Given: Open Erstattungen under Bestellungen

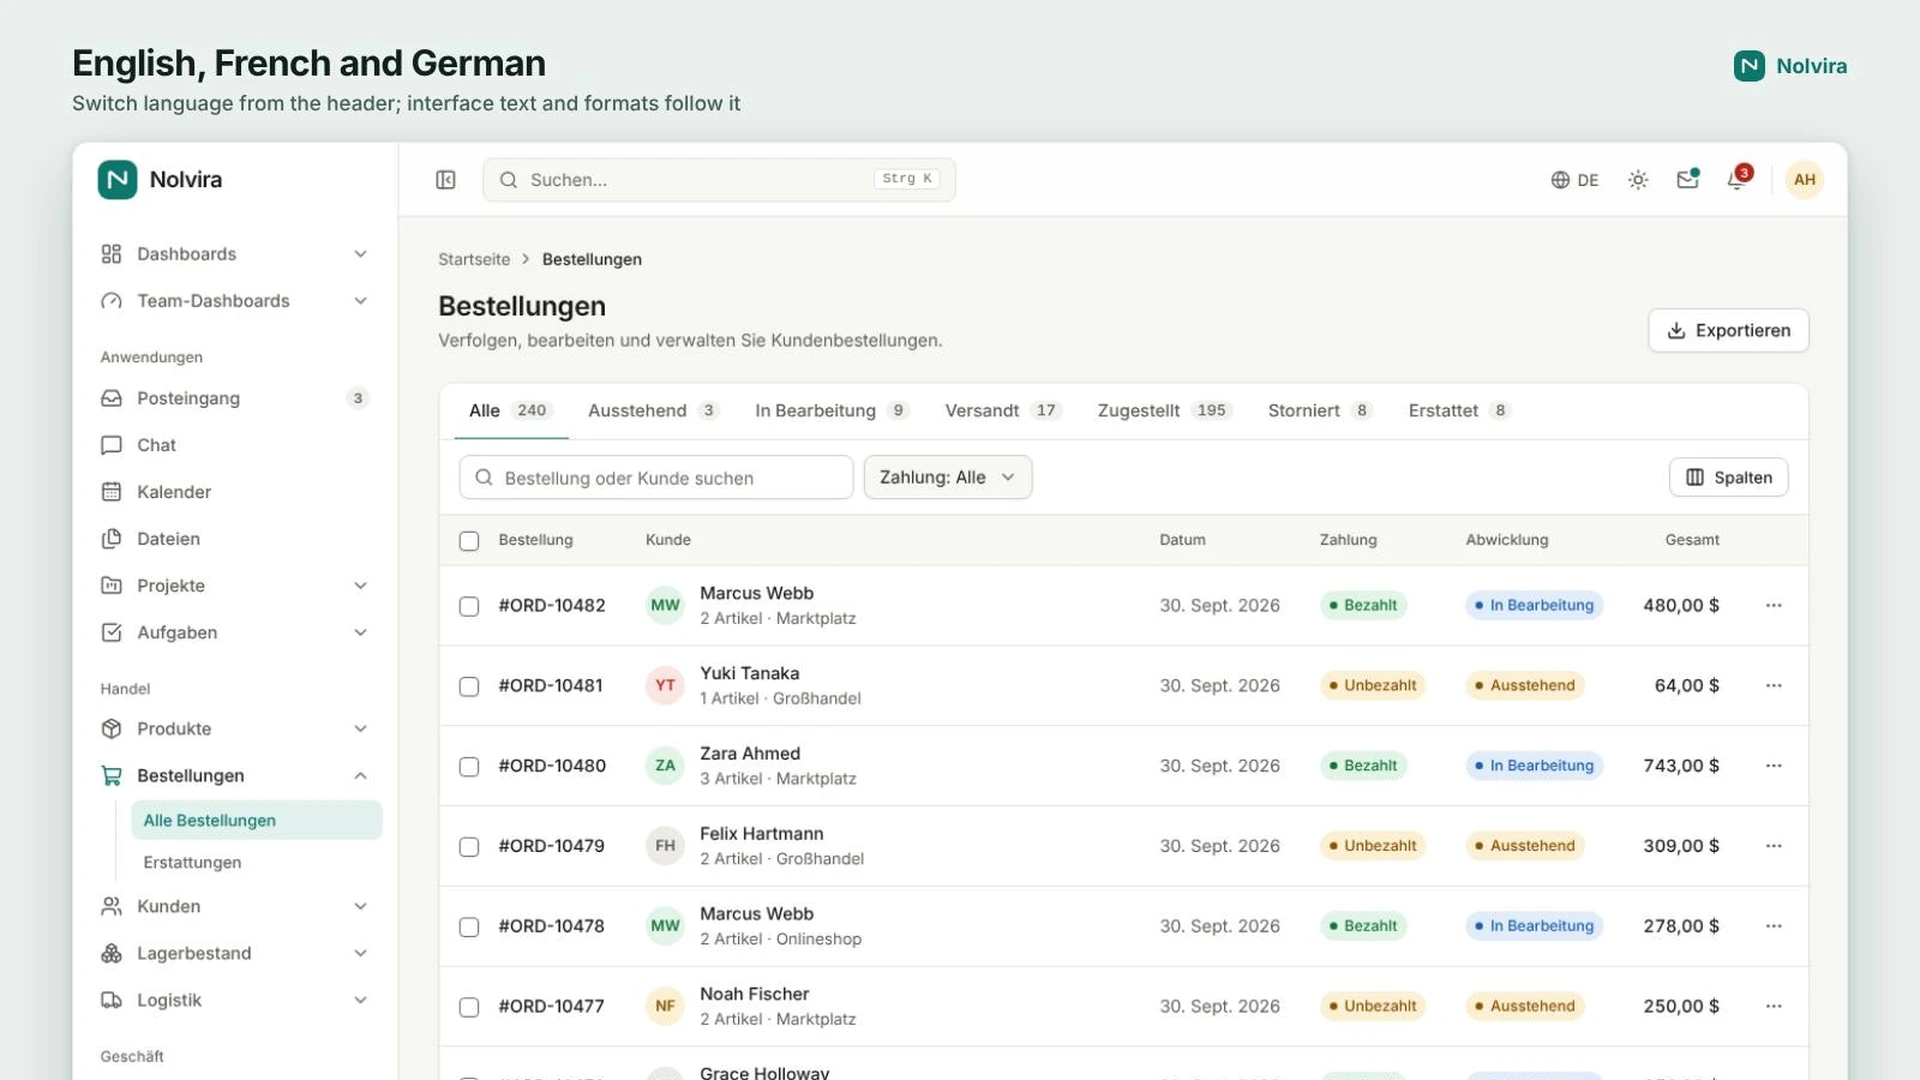Looking at the screenshot, I should click(x=257, y=862).
